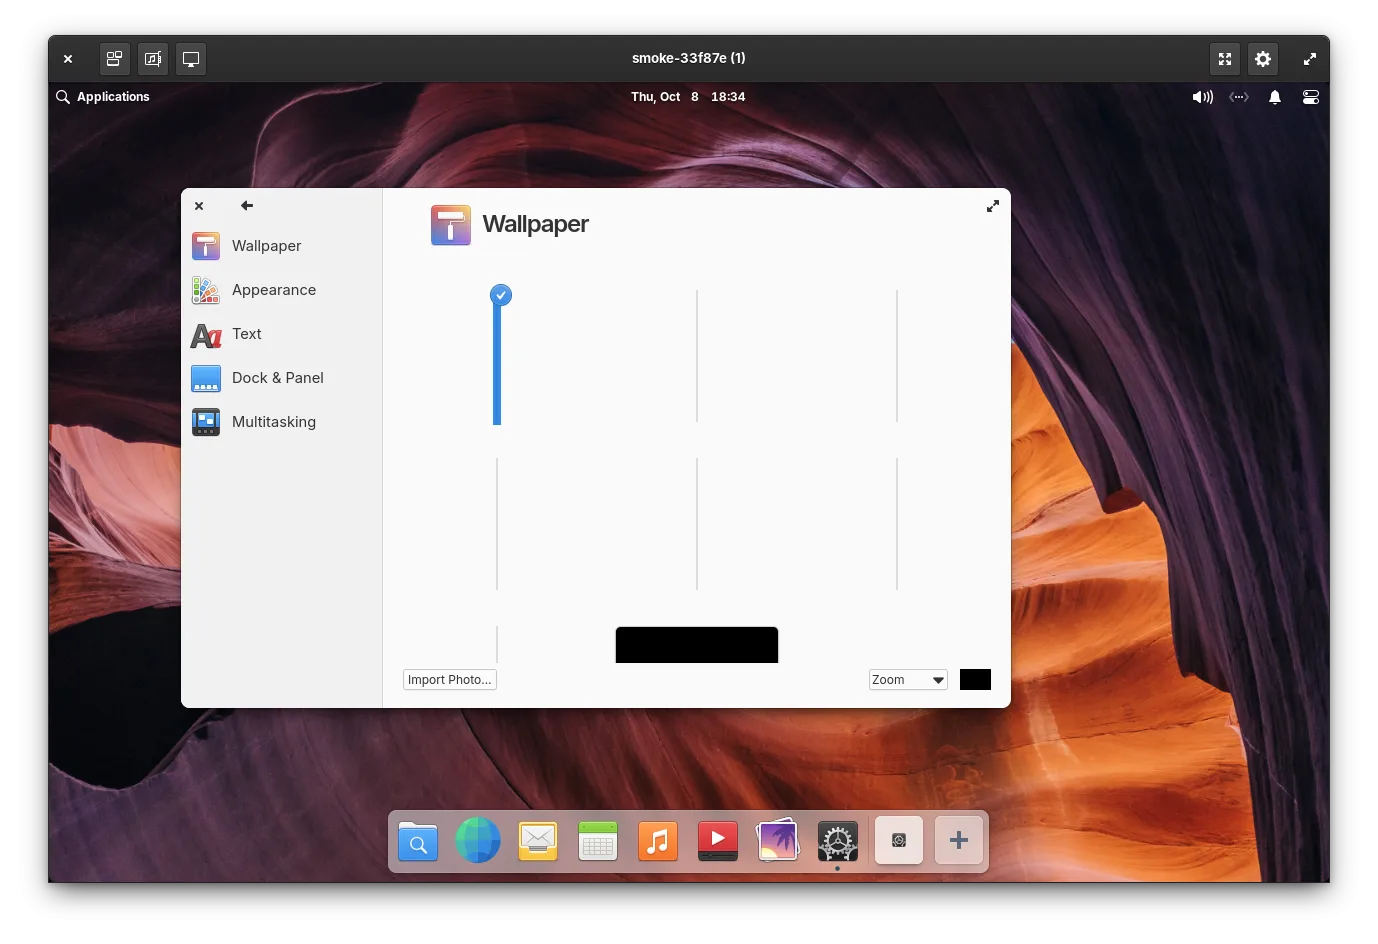
Task: Open the Calendar app in dock
Action: click(598, 842)
